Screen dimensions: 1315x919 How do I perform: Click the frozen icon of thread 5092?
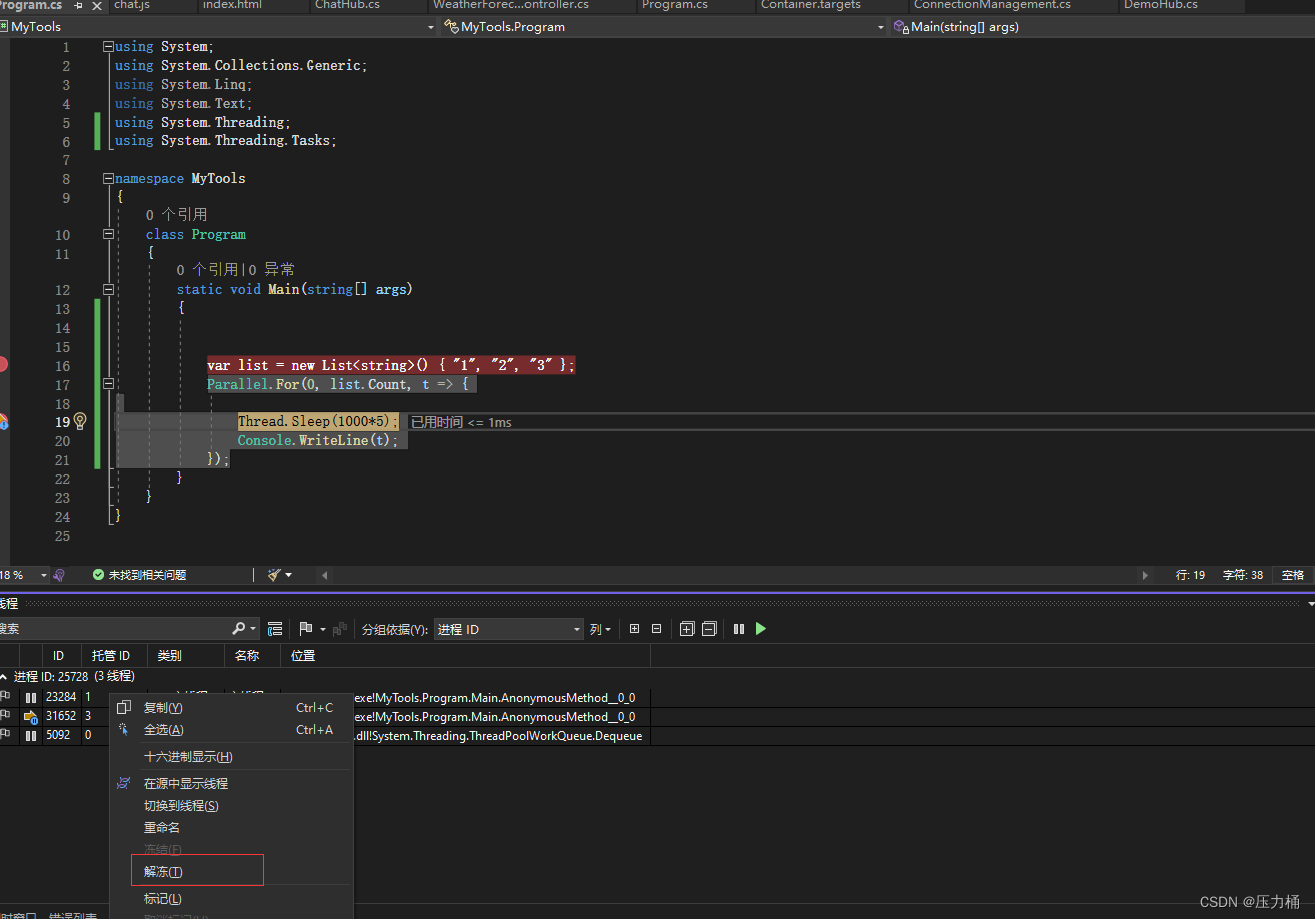[31, 735]
